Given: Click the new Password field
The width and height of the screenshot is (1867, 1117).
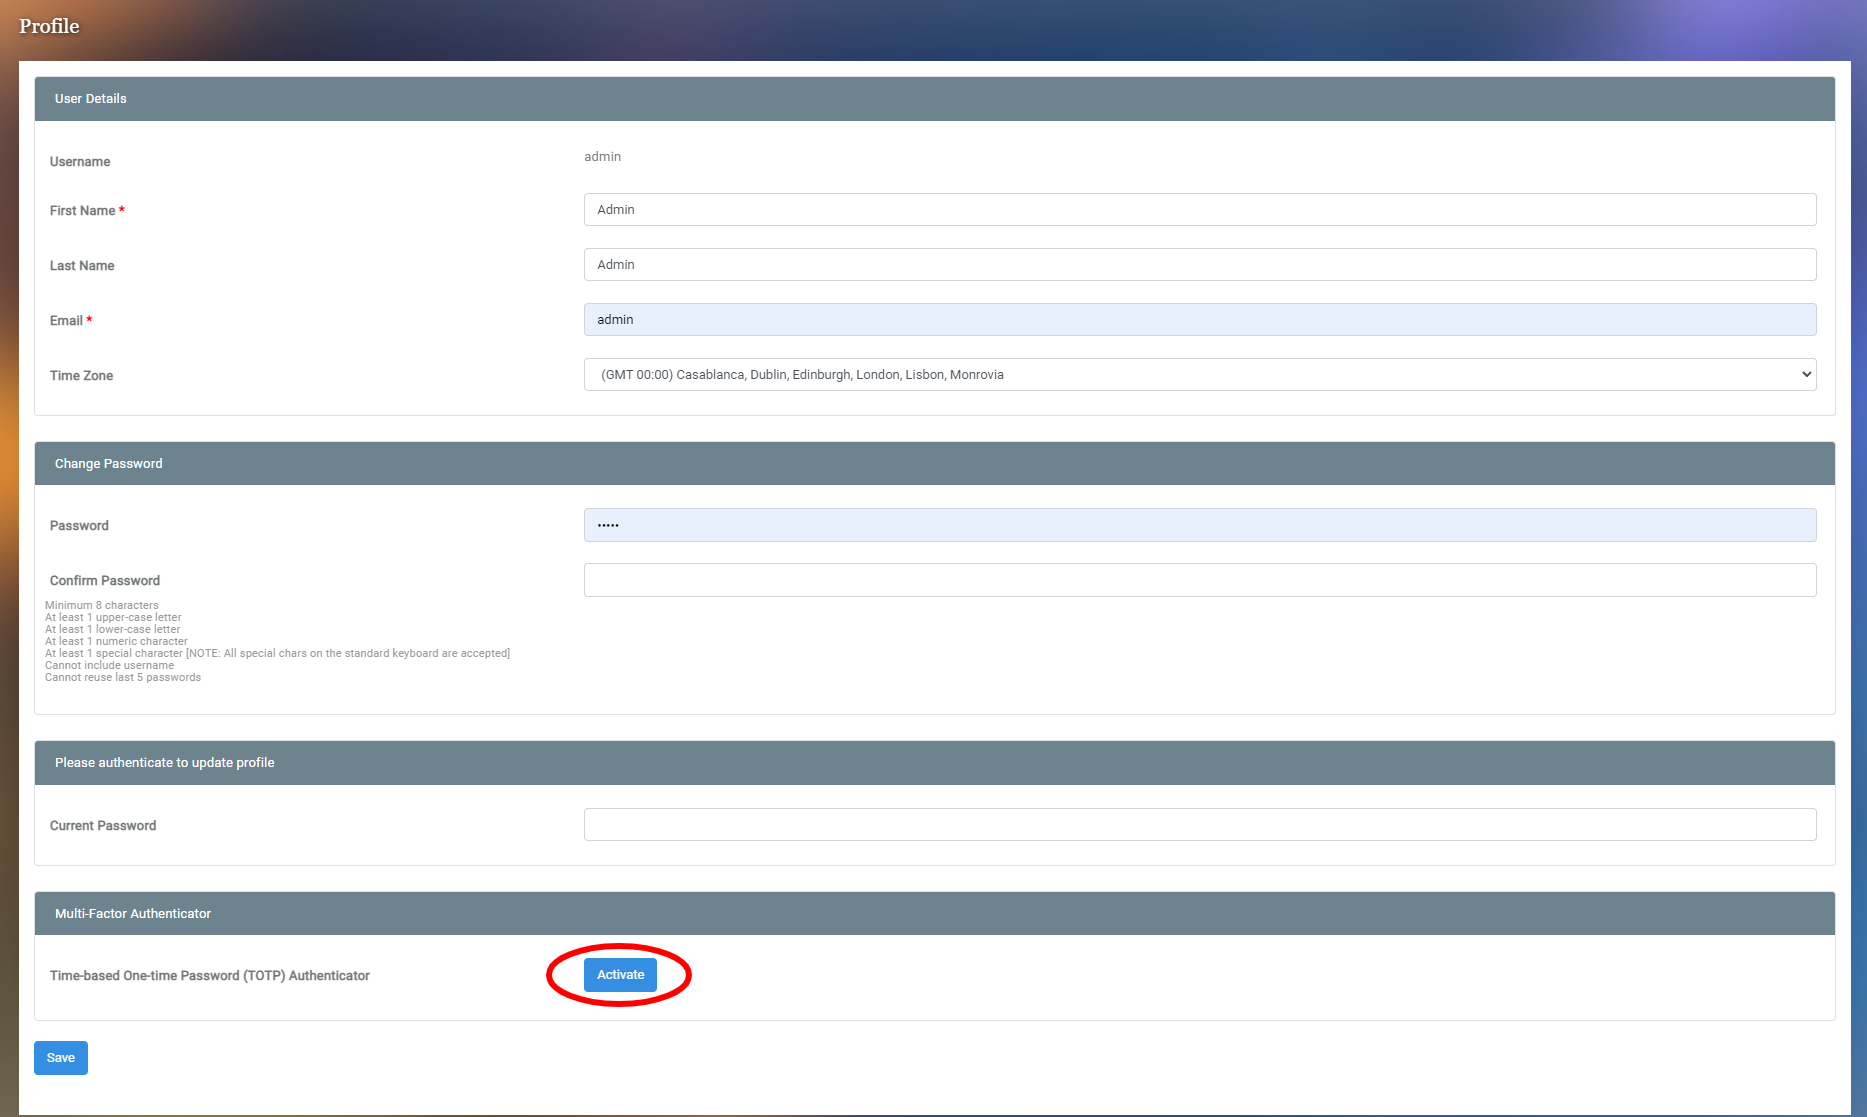Looking at the screenshot, I should click(x=1200, y=525).
